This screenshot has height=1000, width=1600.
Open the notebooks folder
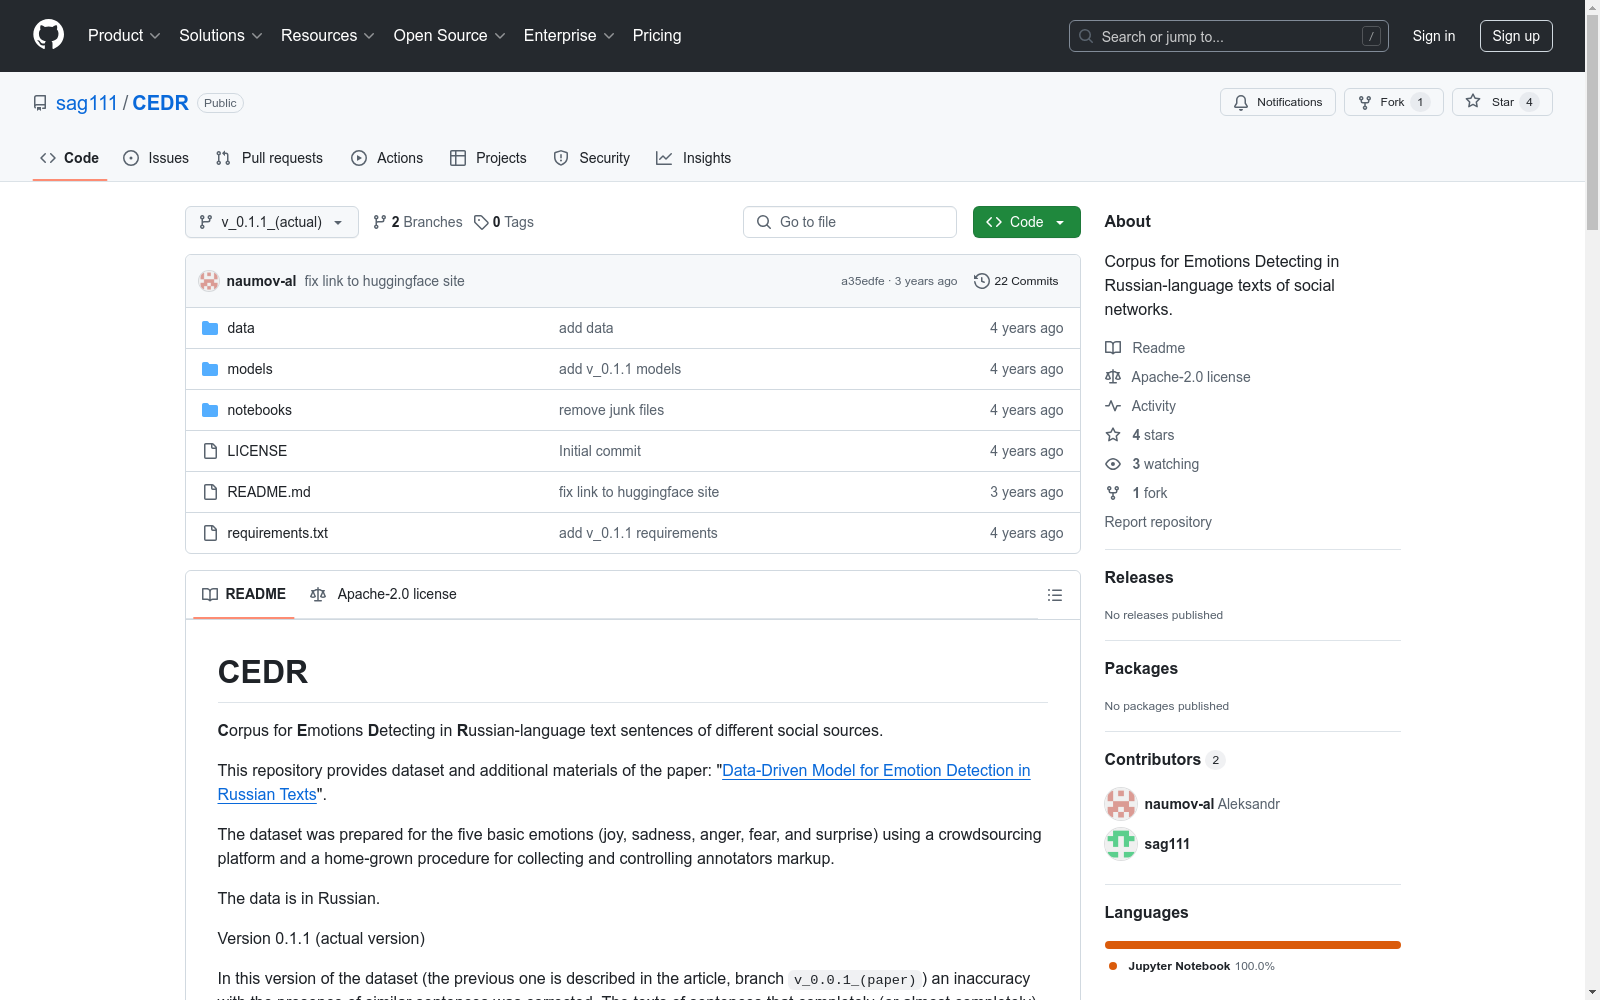(x=259, y=410)
